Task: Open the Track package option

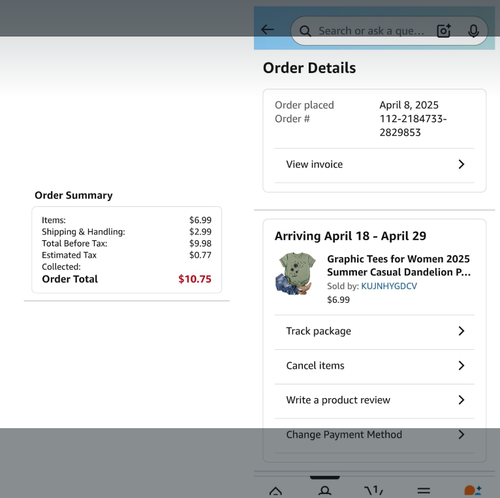Action: click(374, 331)
